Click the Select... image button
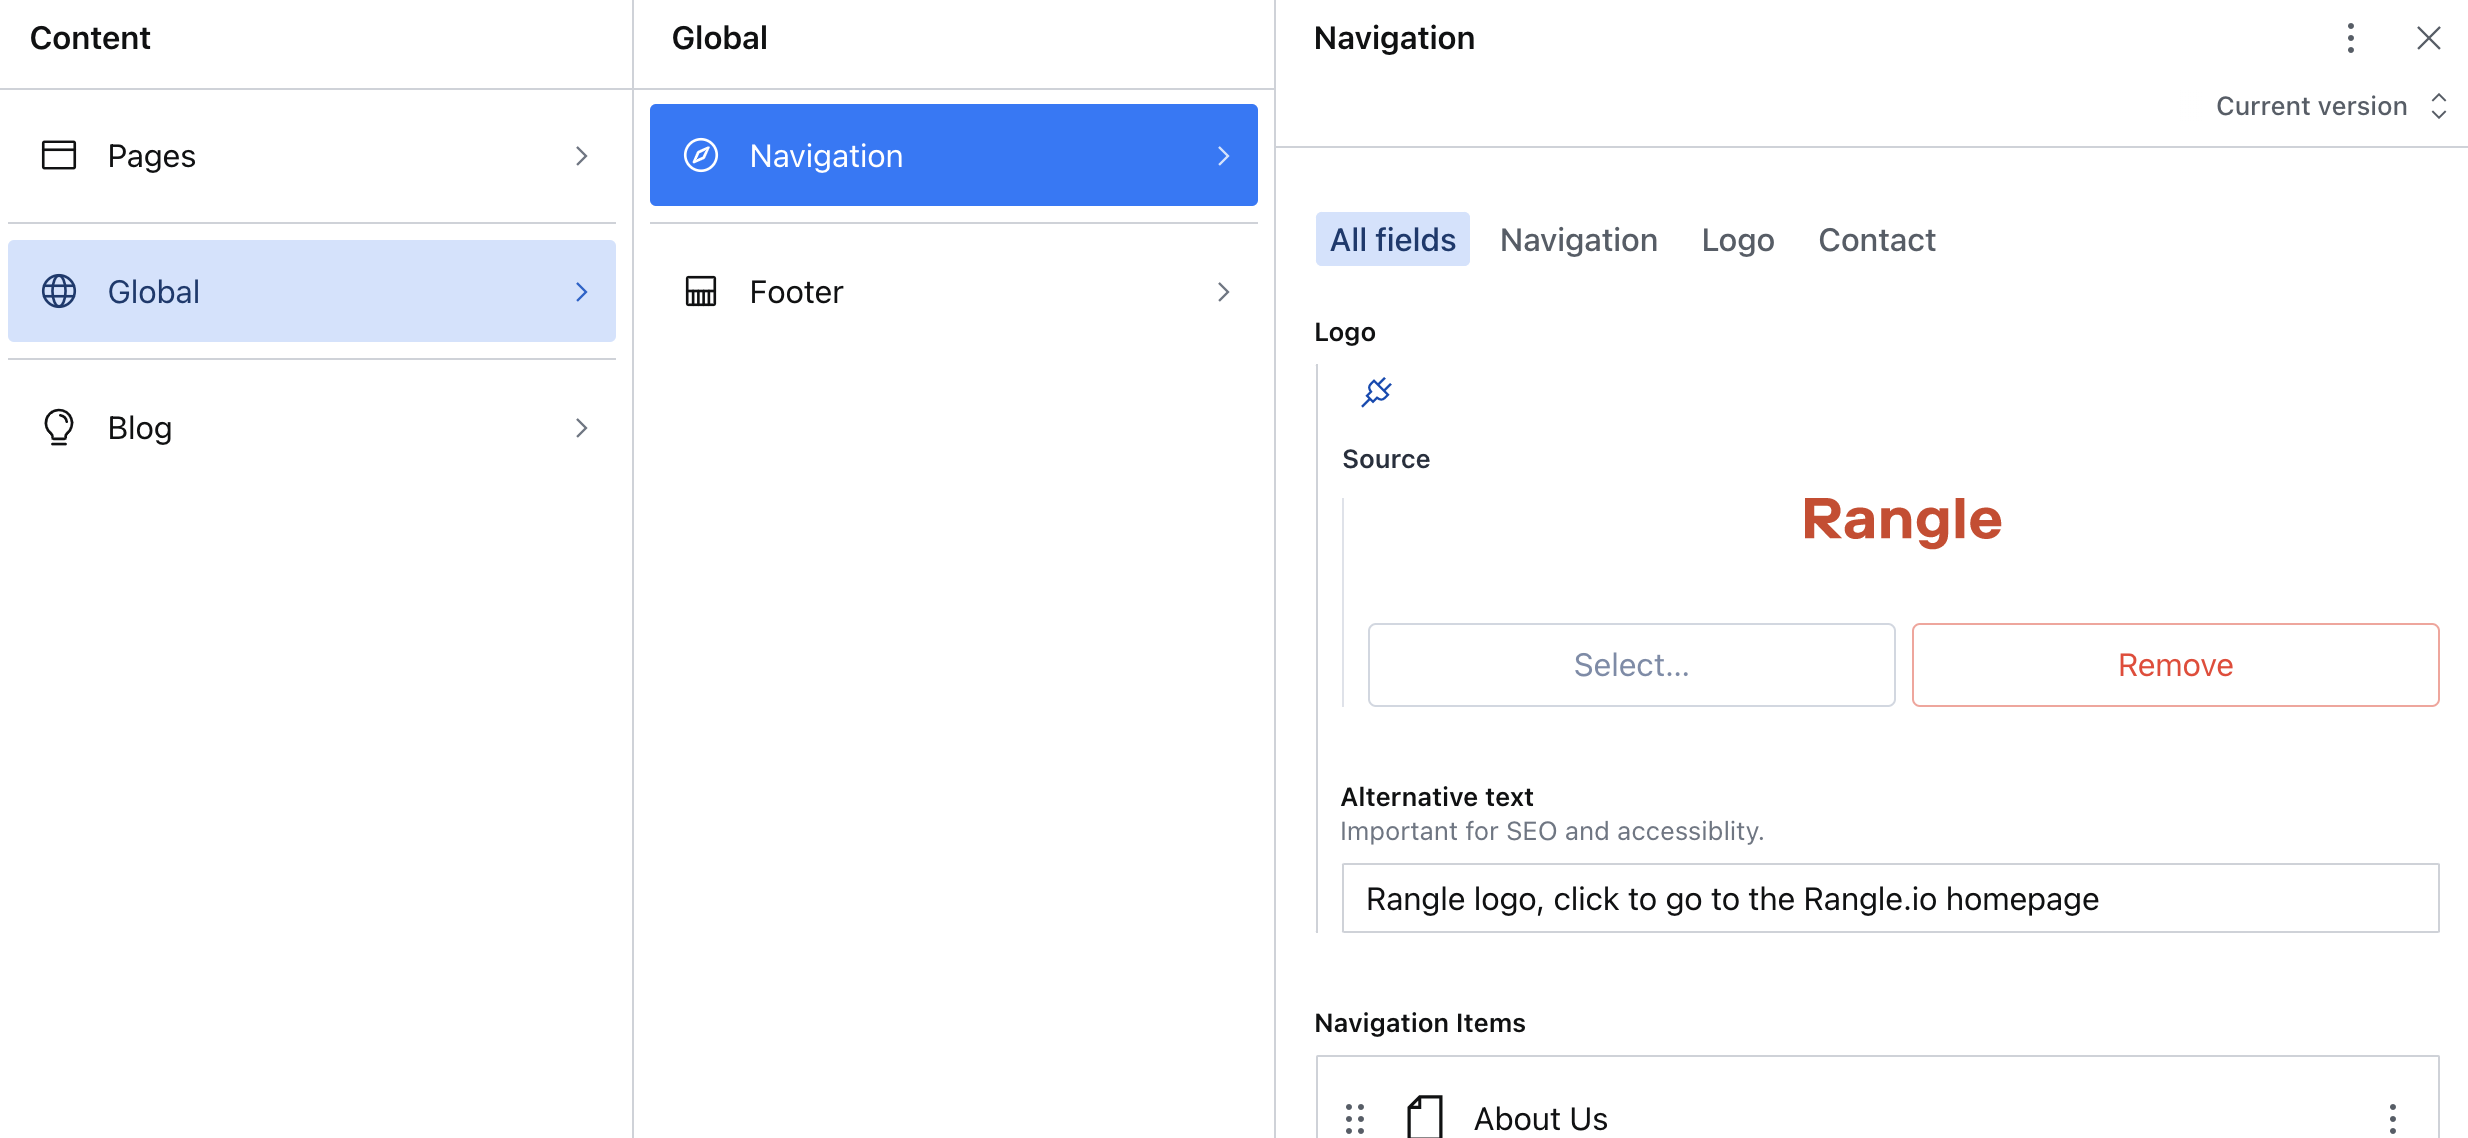The width and height of the screenshot is (2468, 1138). coord(1631,665)
